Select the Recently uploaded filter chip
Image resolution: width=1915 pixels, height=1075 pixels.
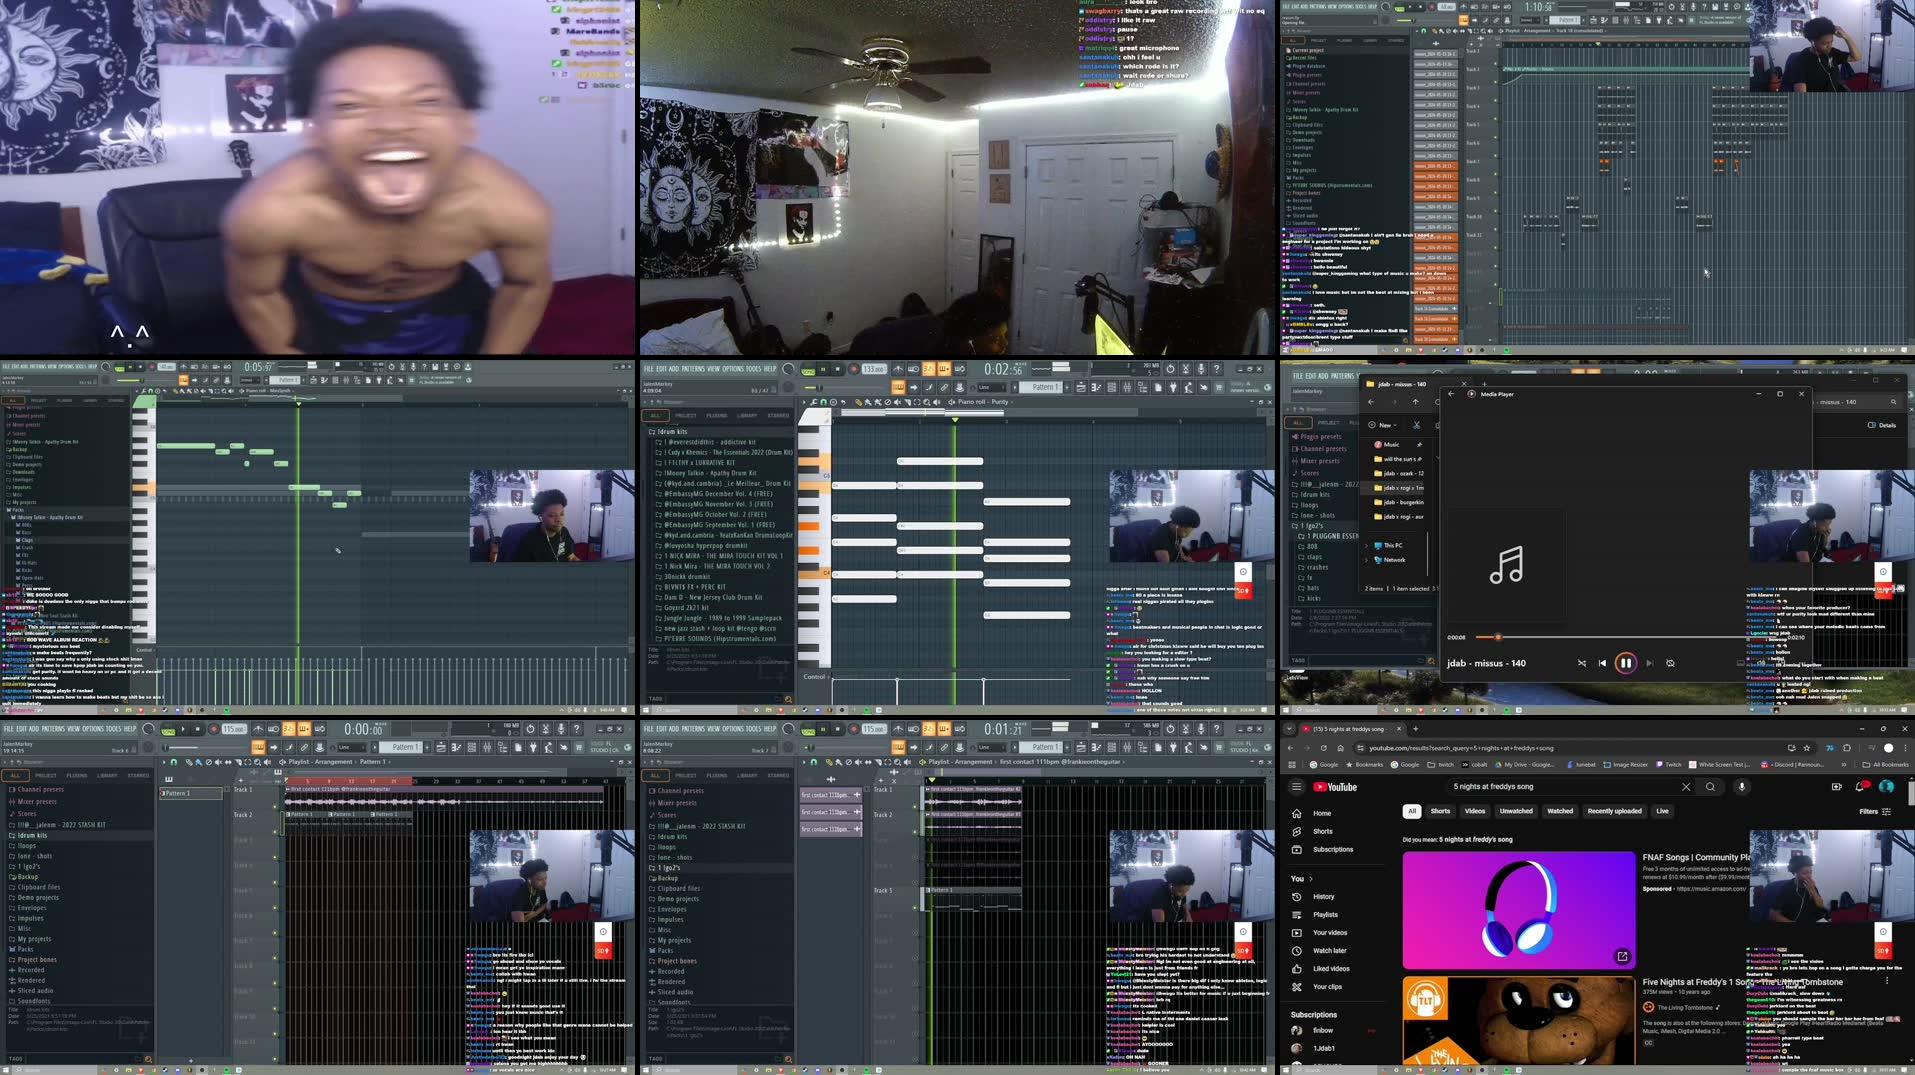tap(1614, 811)
